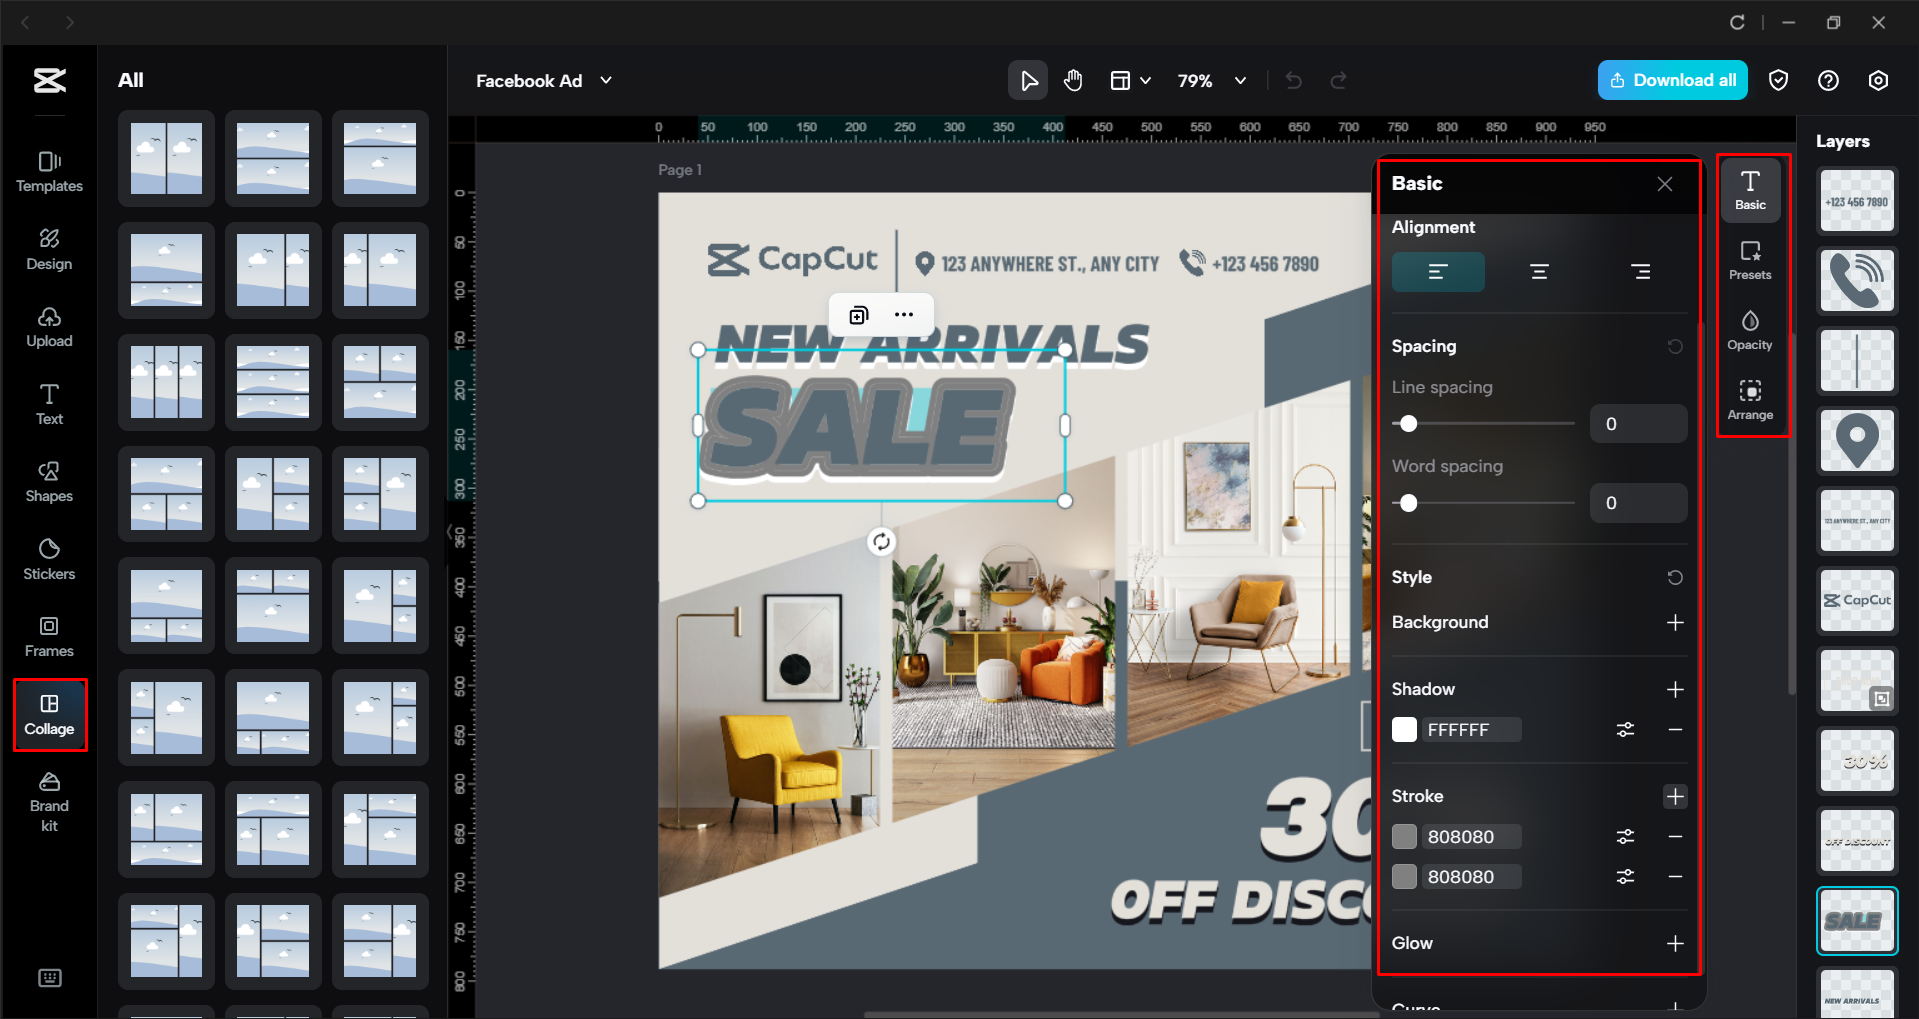Viewport: 1919px width, 1019px height.
Task: Open the 79% zoom level dropdown
Action: pos(1211,80)
